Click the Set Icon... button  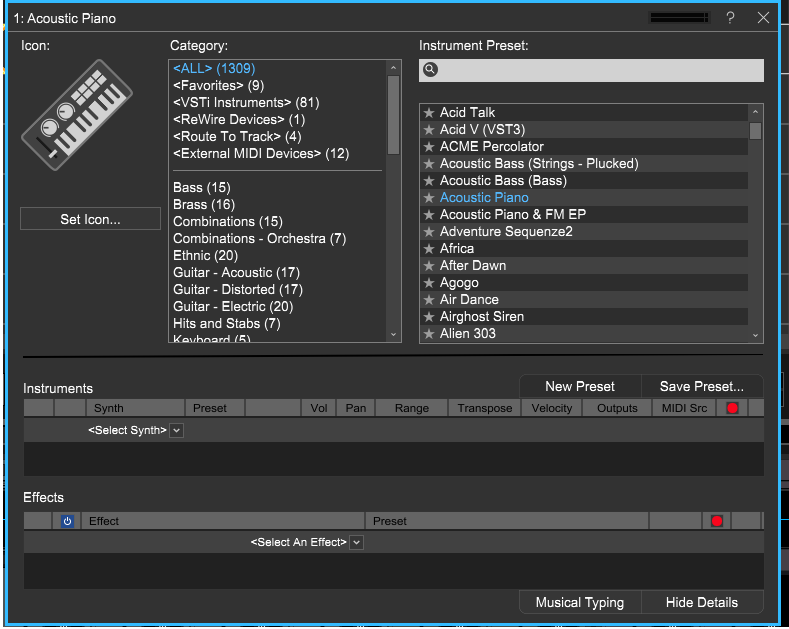coord(91,219)
